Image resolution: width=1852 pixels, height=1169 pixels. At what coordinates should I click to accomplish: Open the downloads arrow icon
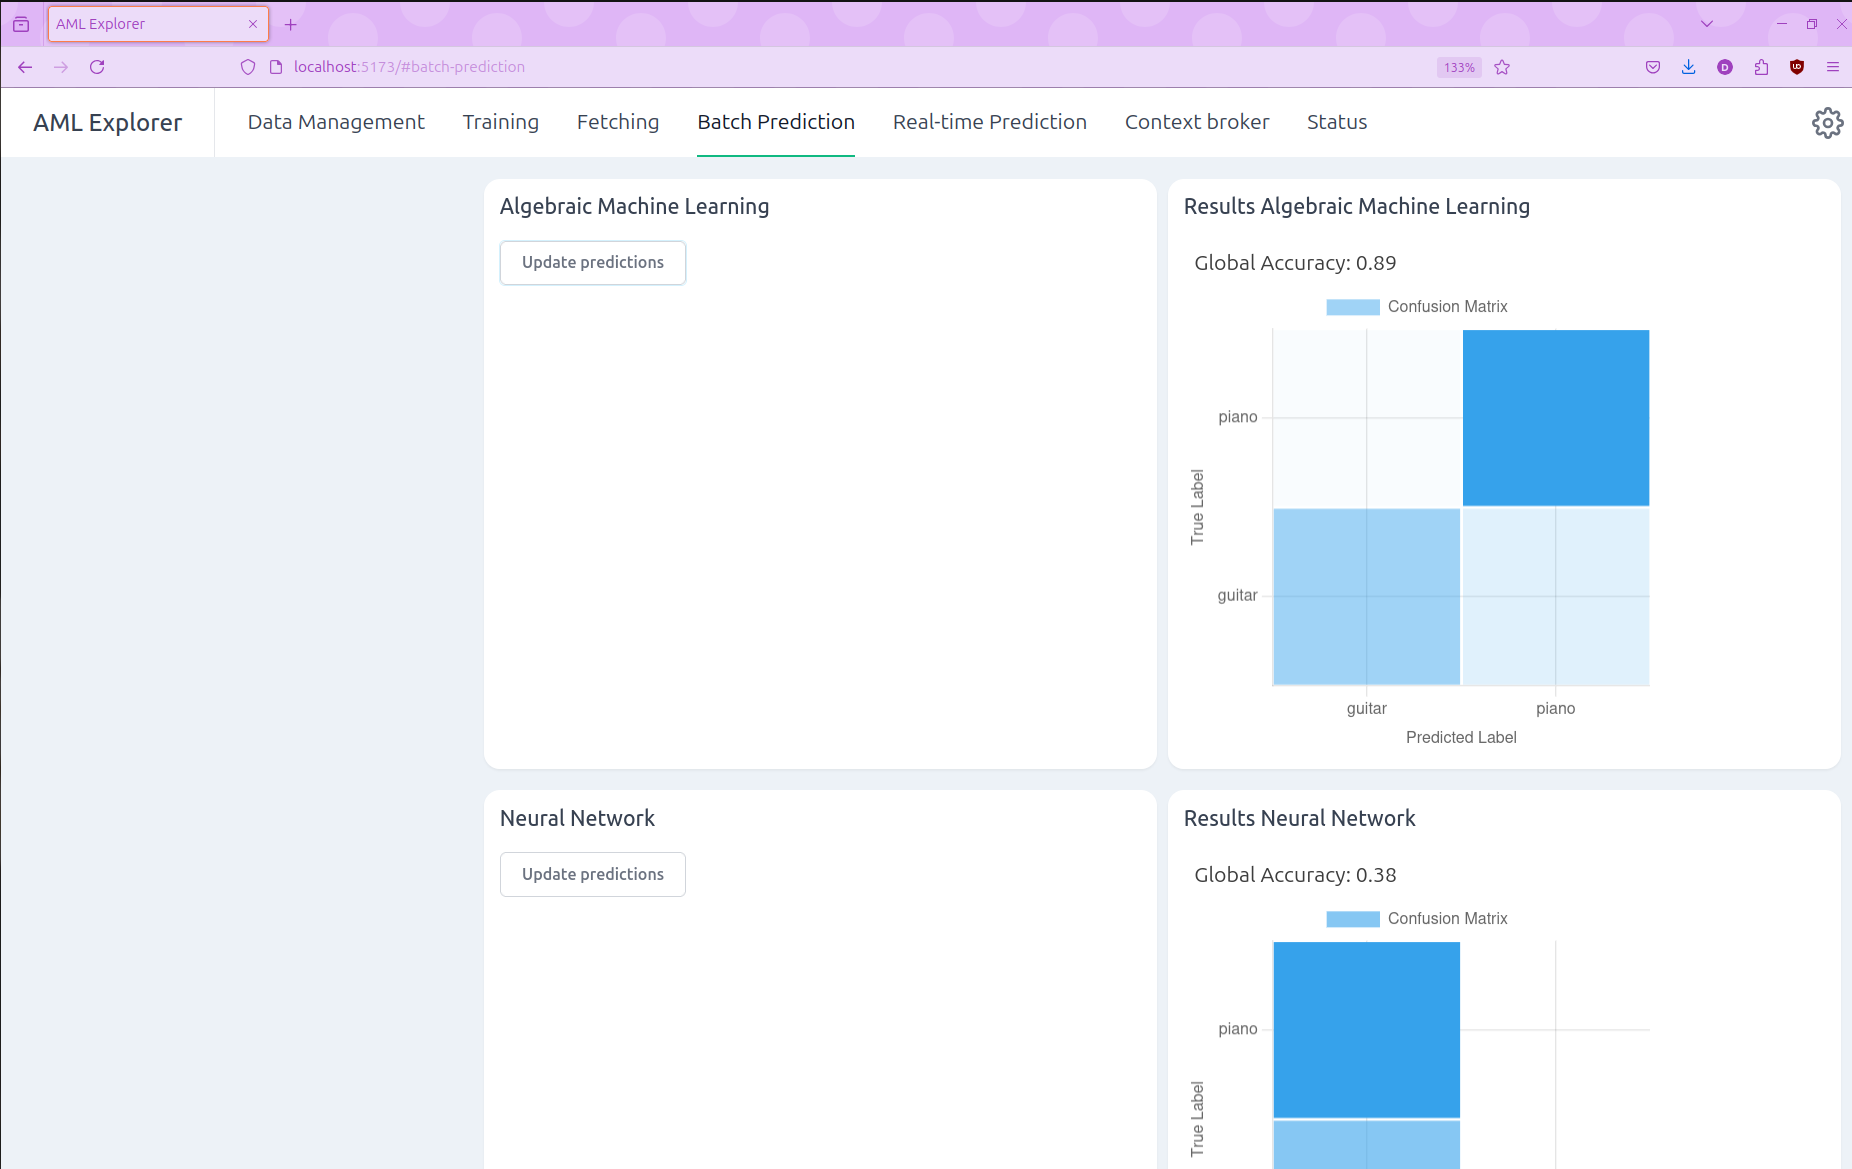pos(1689,67)
